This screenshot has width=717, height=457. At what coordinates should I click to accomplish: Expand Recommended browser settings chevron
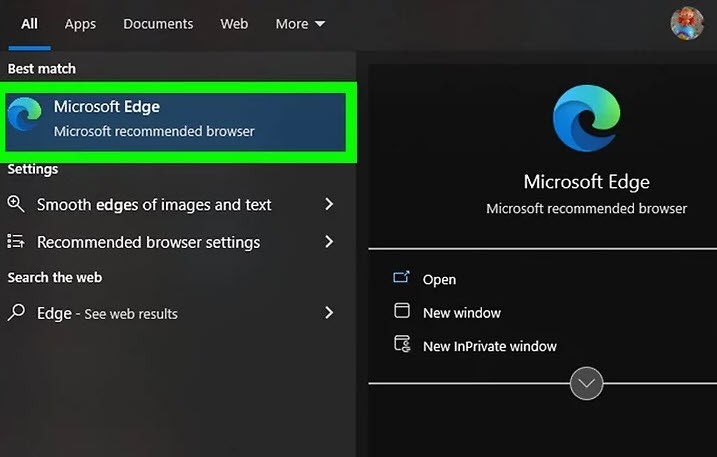[329, 241]
